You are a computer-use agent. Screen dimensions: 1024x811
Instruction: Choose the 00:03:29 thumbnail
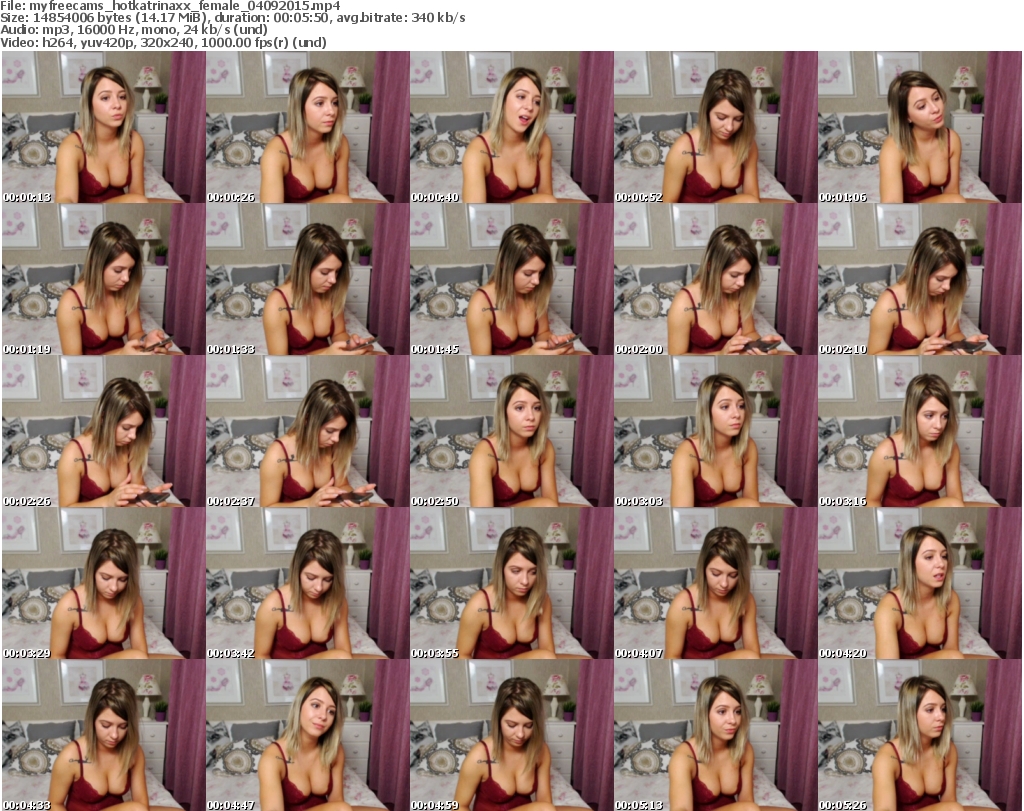[x=104, y=584]
